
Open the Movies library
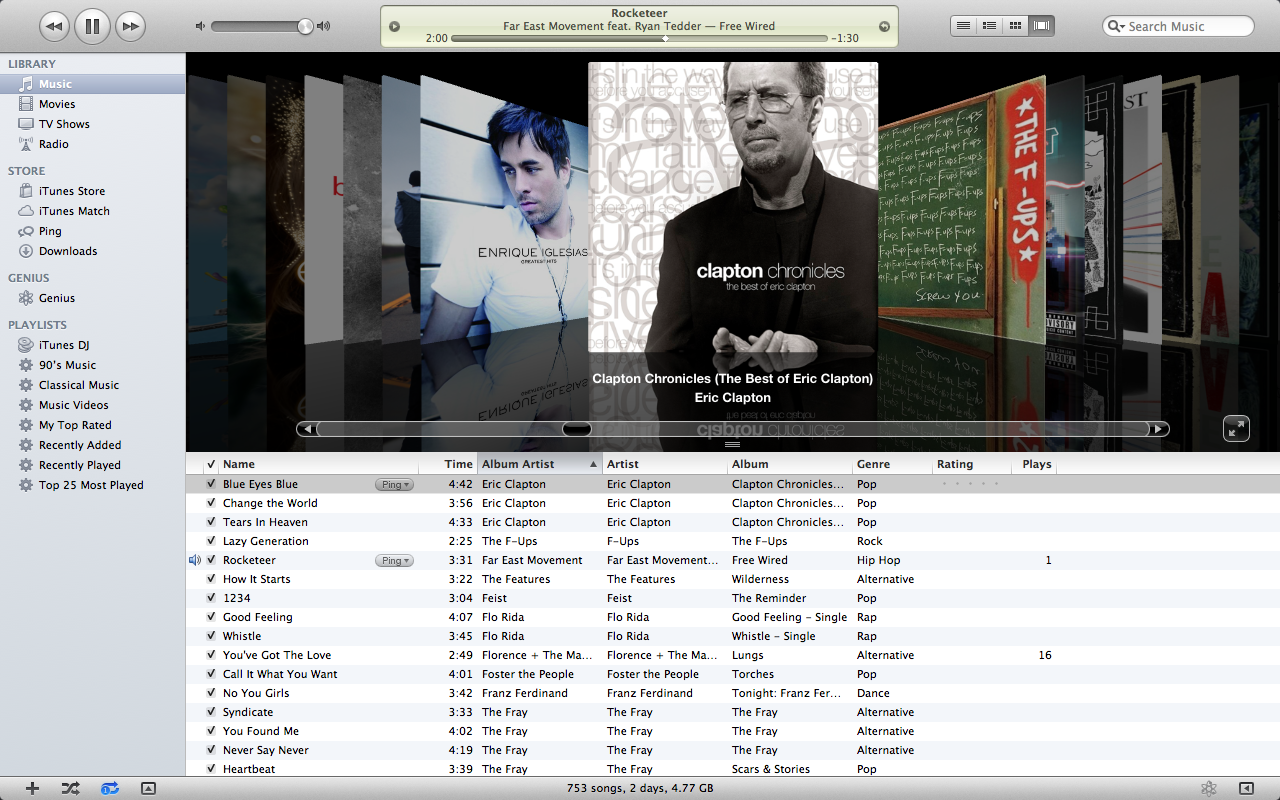tap(92, 104)
